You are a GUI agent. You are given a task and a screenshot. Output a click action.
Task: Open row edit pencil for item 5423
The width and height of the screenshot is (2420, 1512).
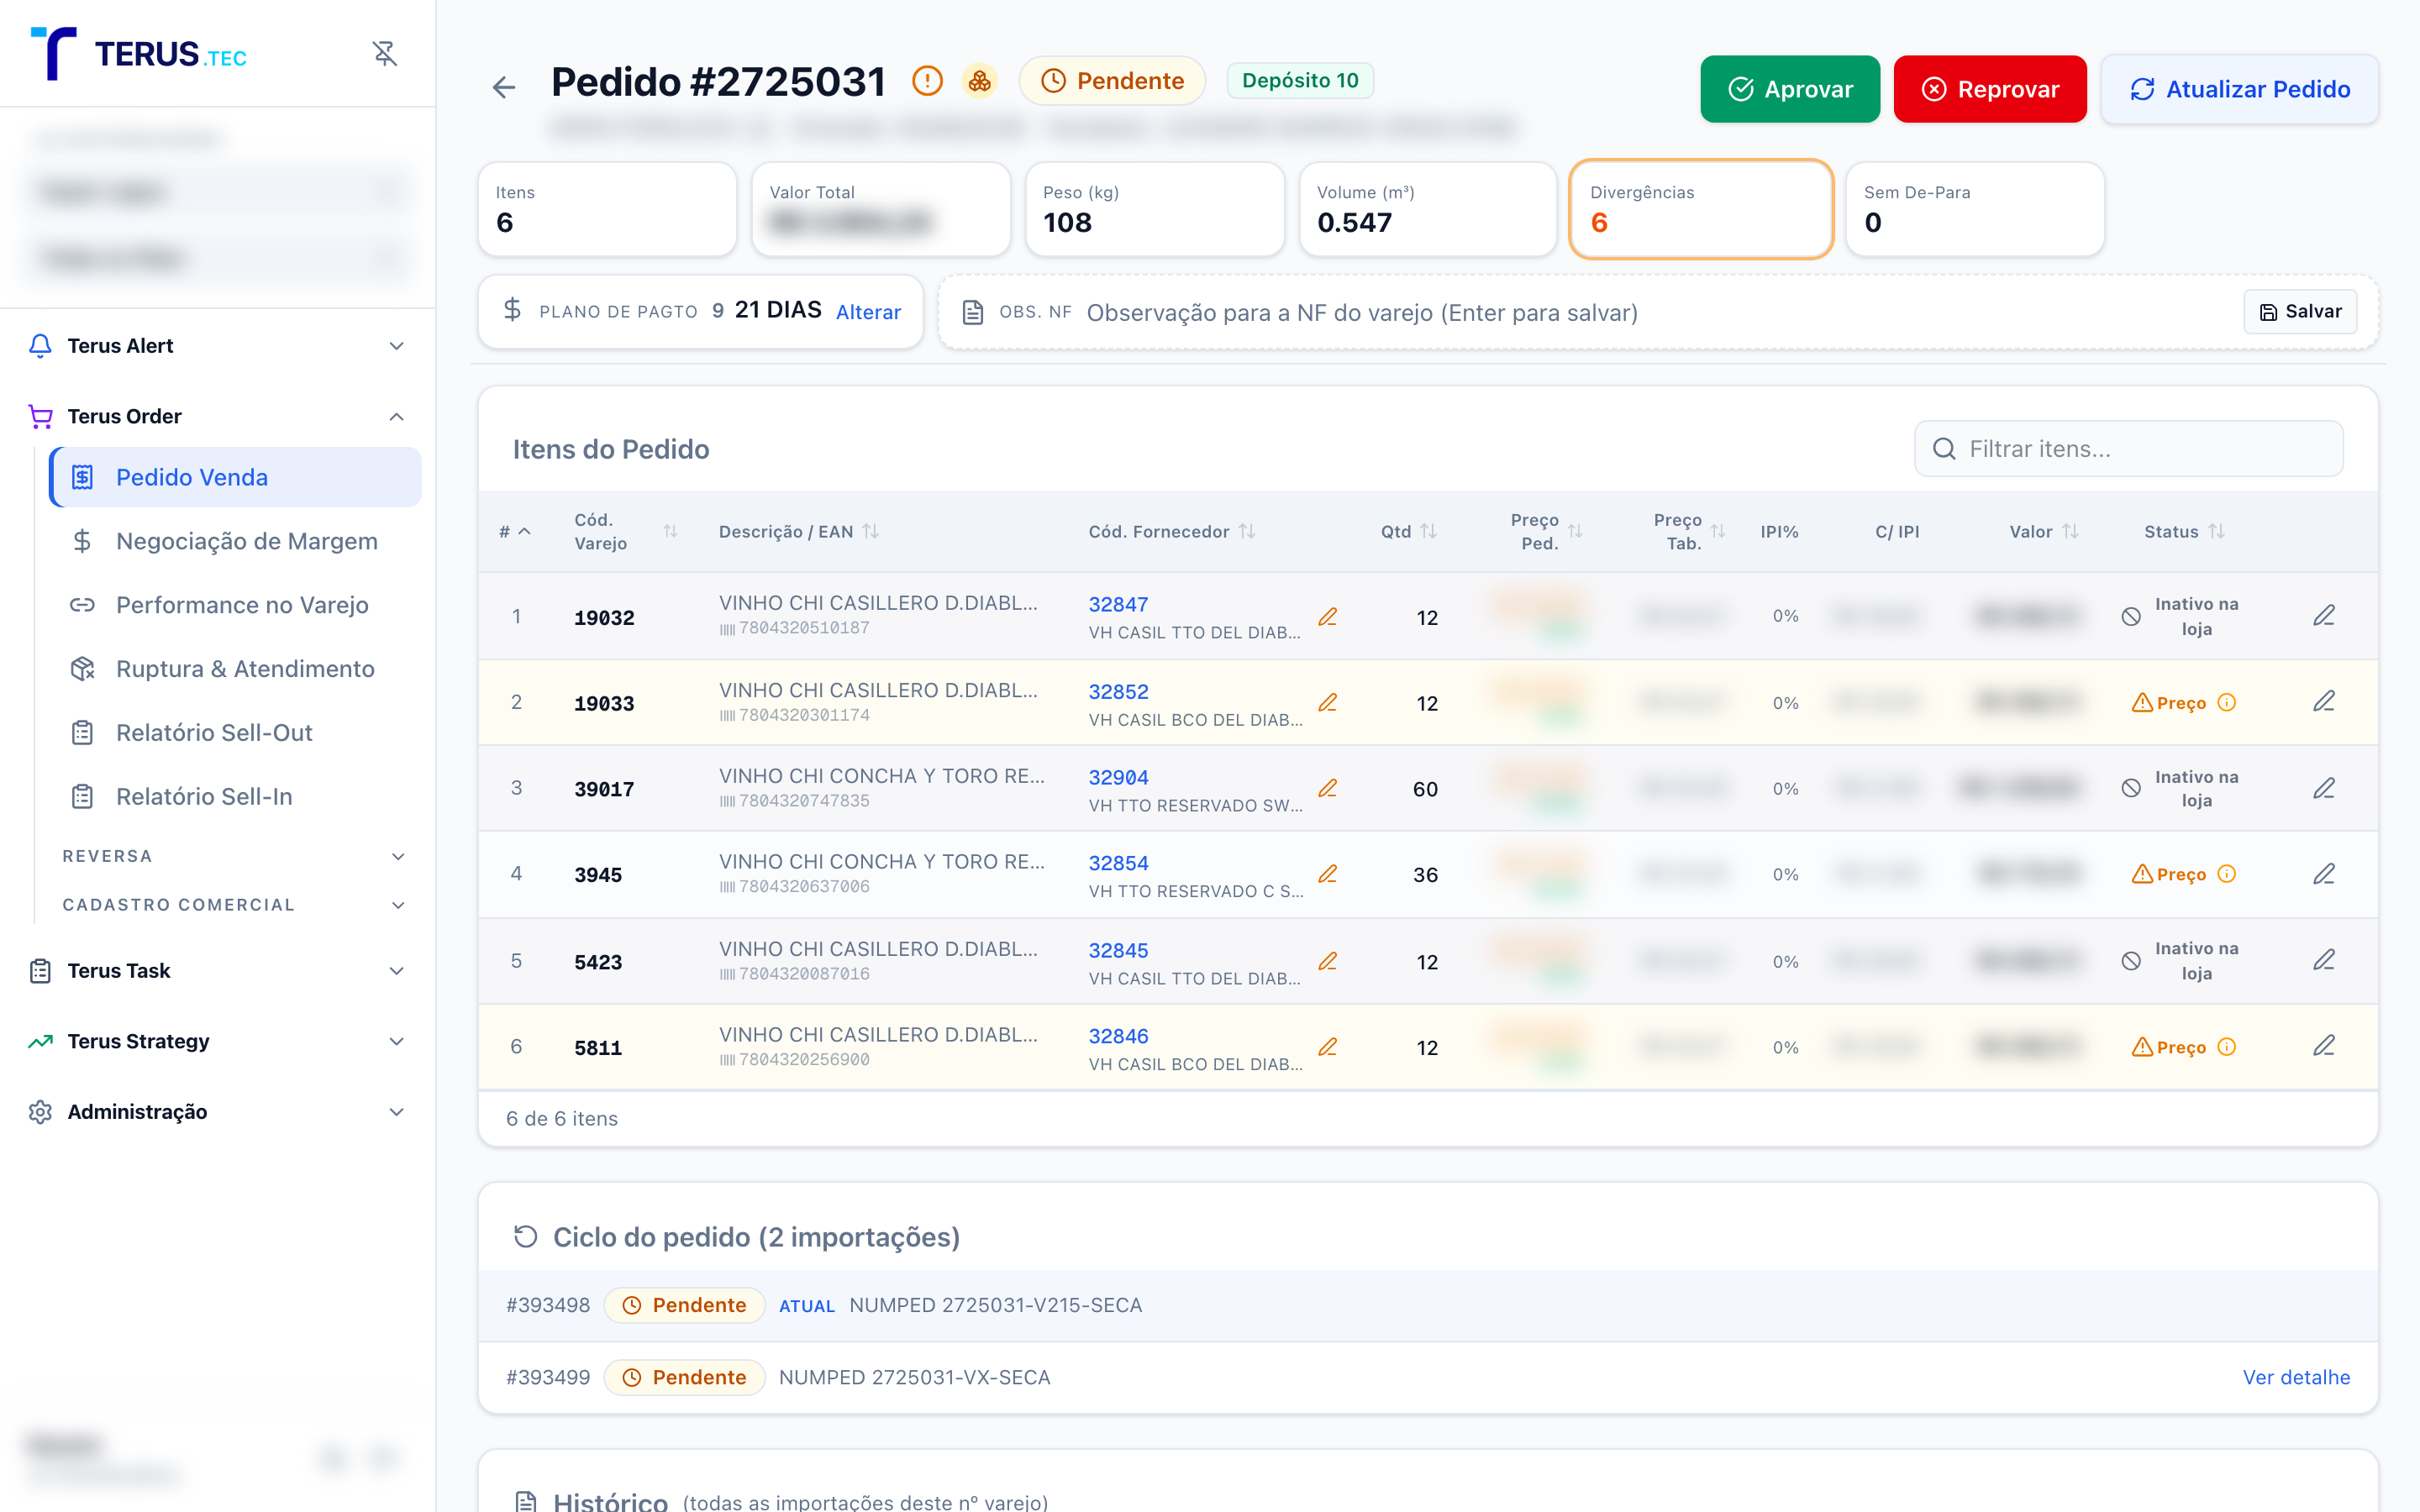click(x=2324, y=961)
